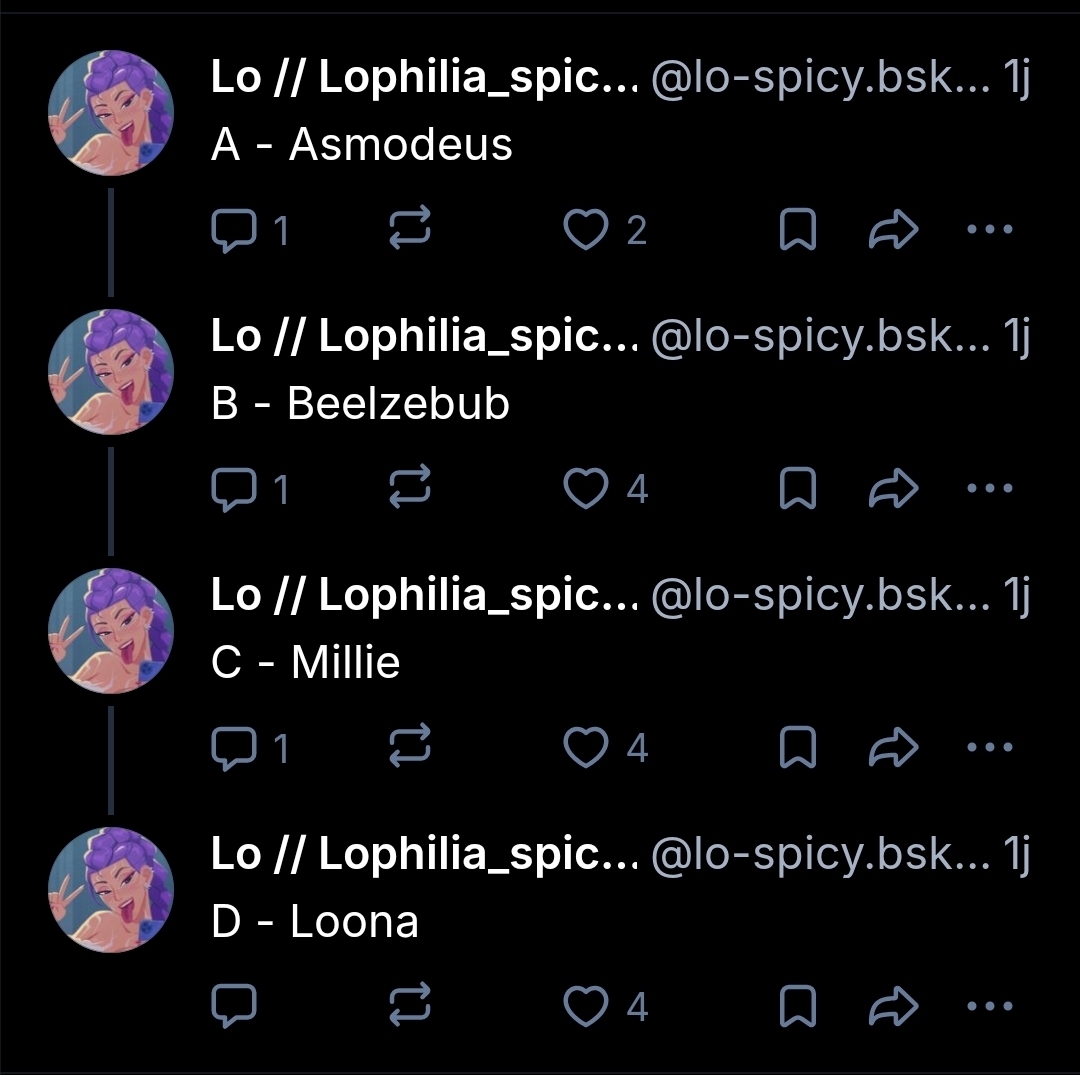Image resolution: width=1080 pixels, height=1075 pixels.
Task: Open more options on Millie post
Action: pos(991,747)
